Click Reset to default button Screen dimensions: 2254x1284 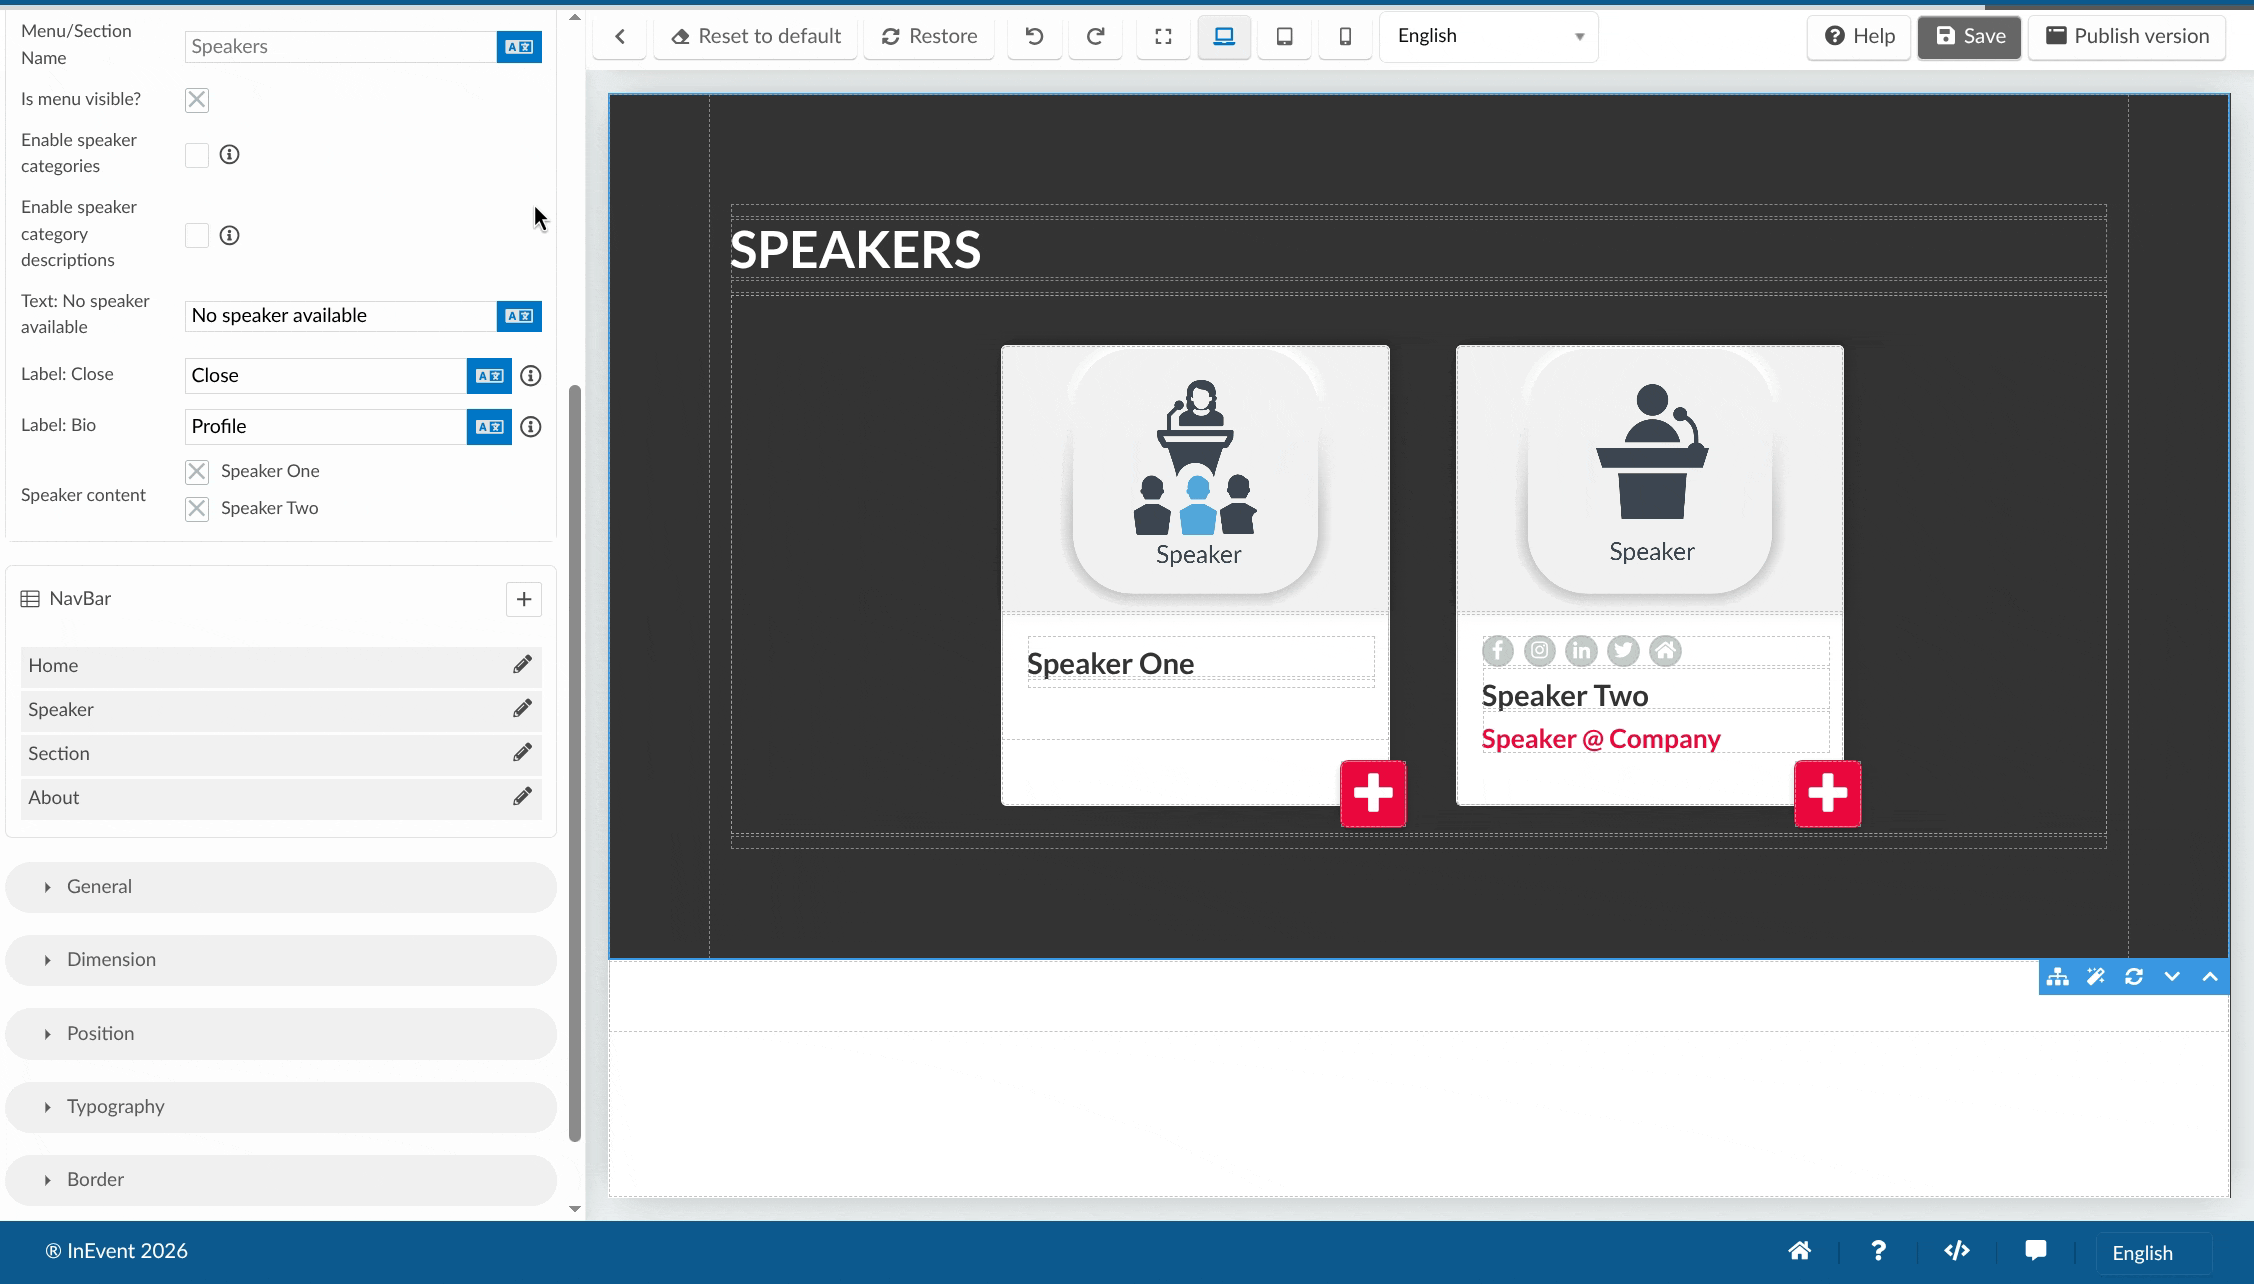click(756, 37)
